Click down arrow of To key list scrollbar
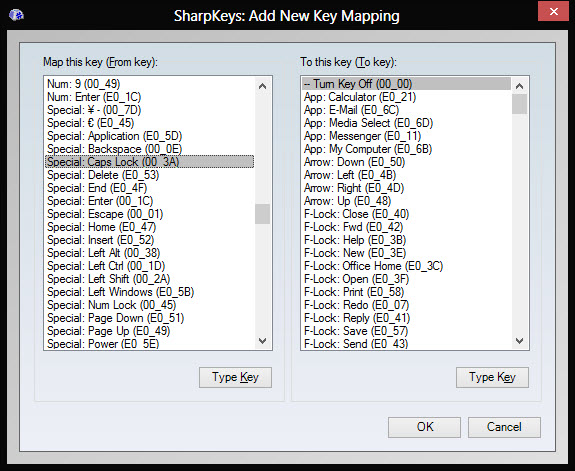The height and width of the screenshot is (471, 575). [x=519, y=341]
